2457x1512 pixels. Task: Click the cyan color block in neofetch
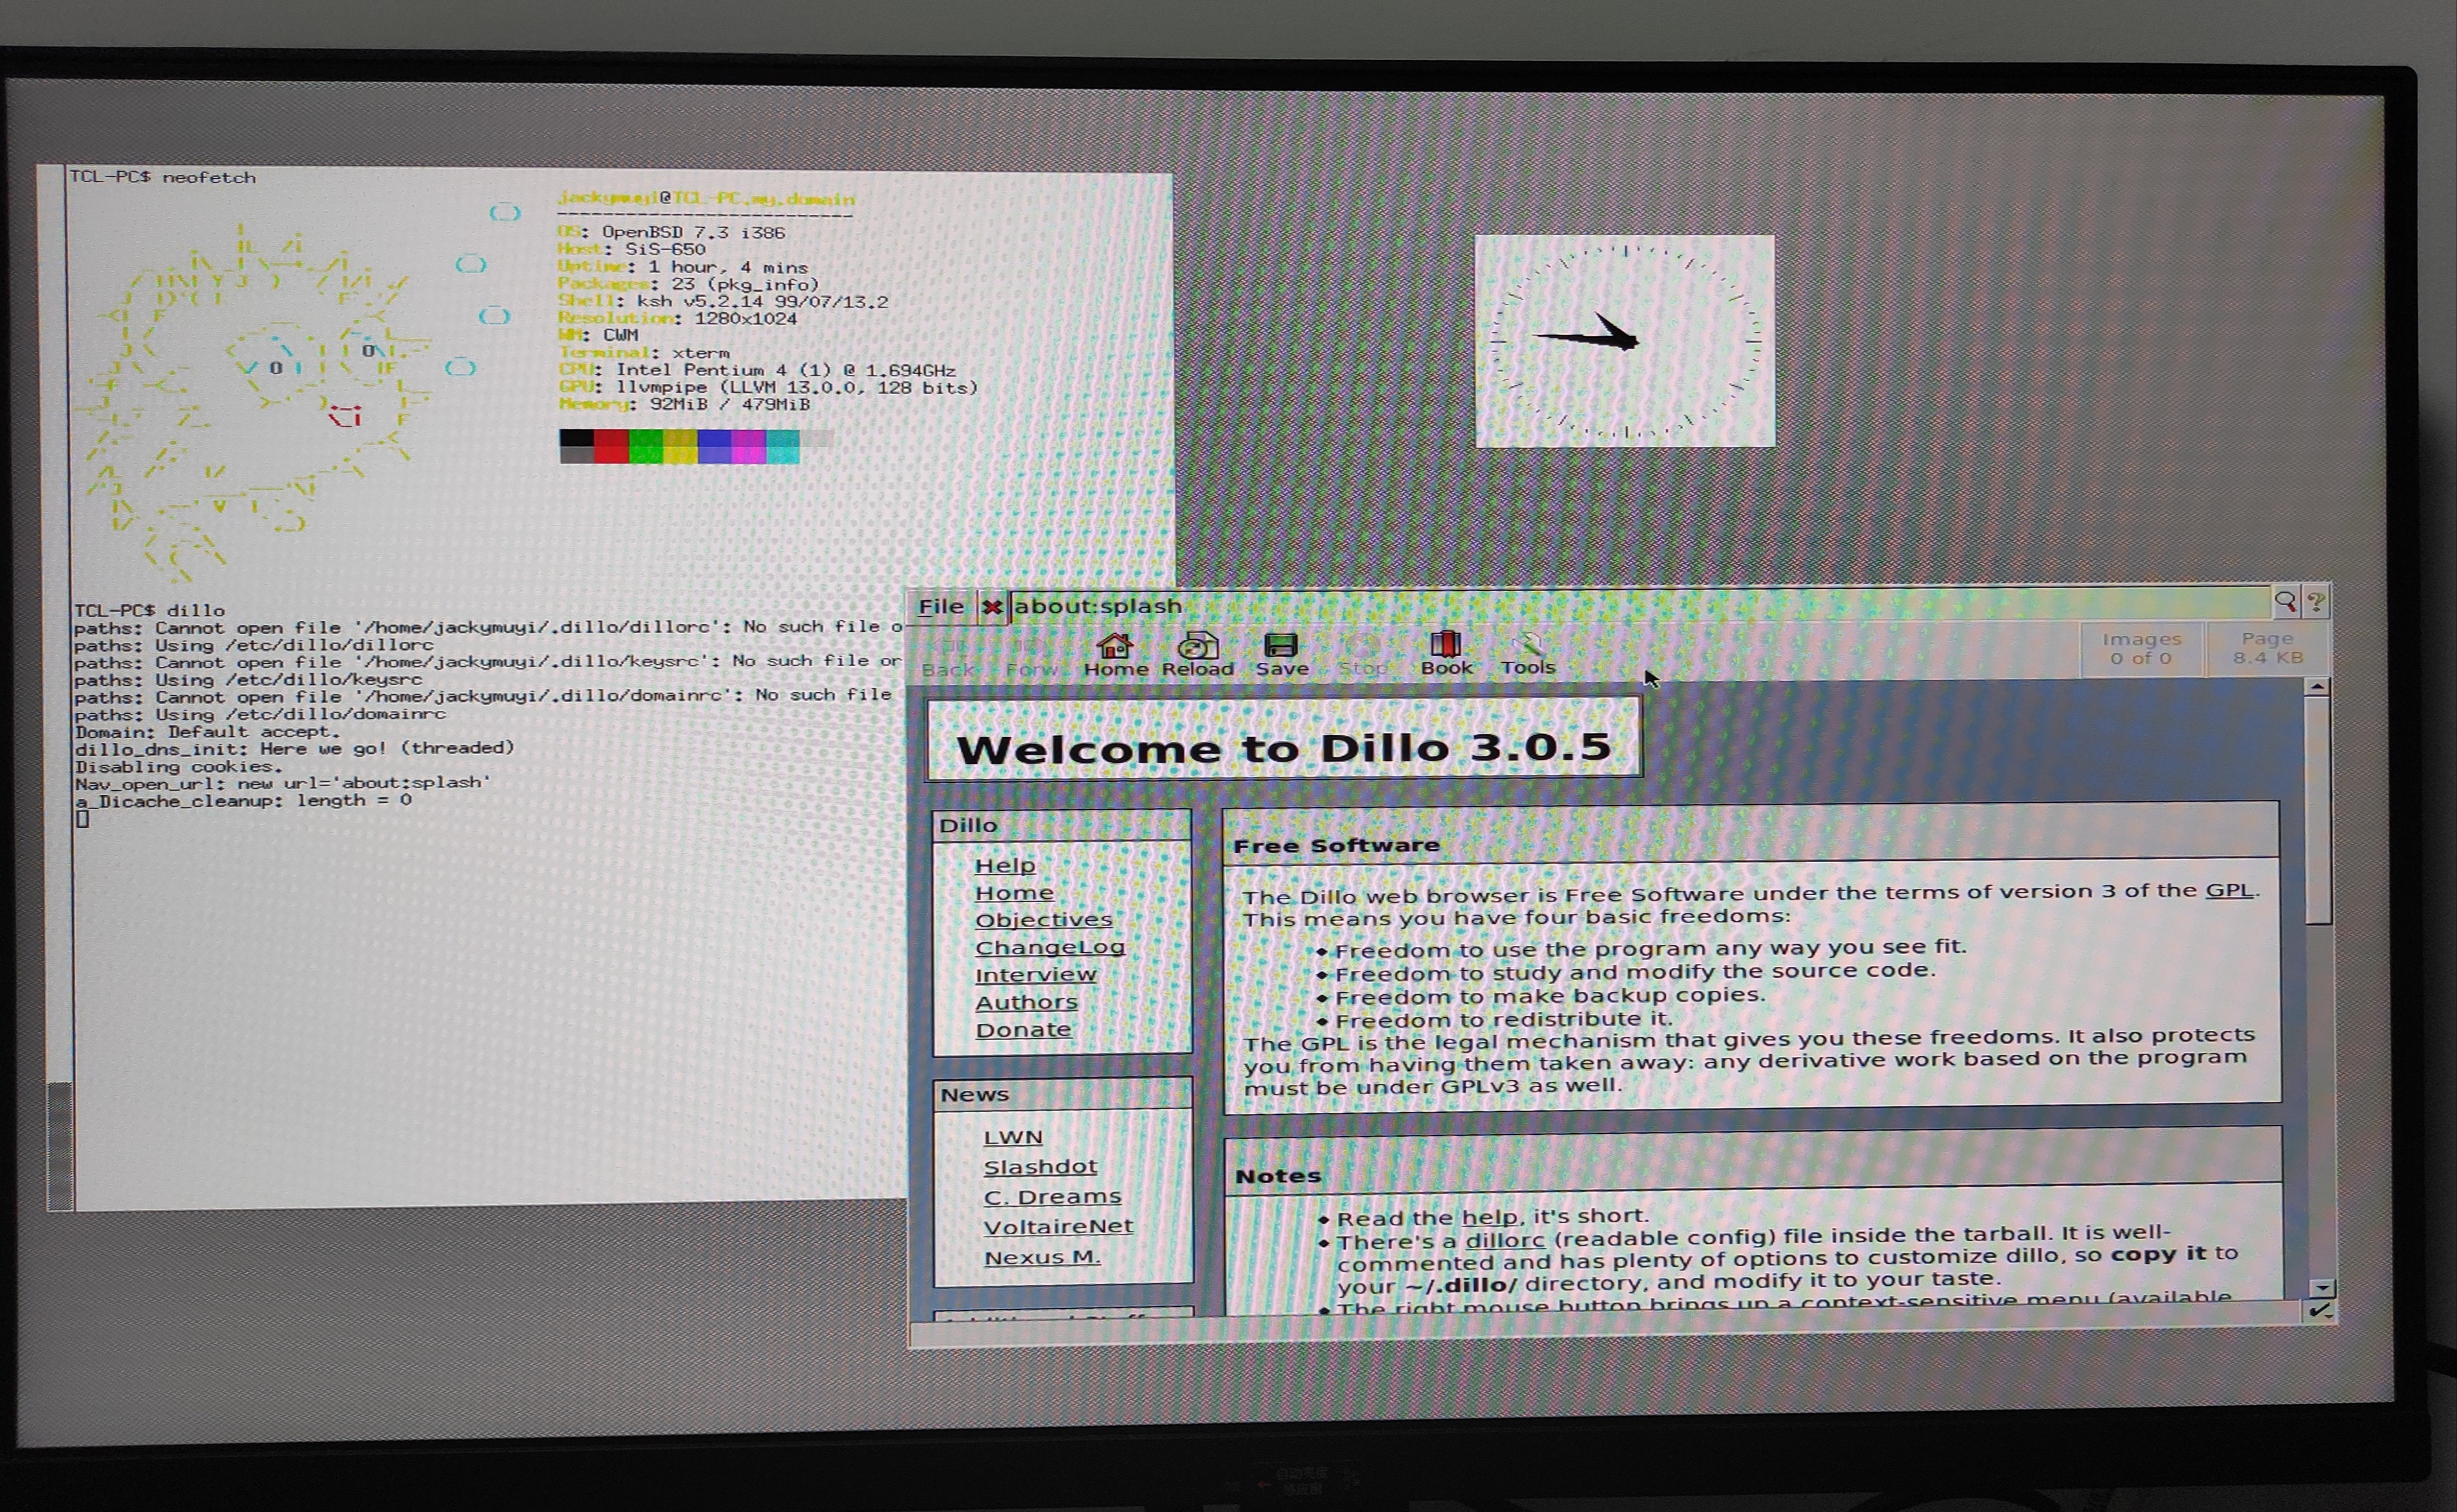[x=783, y=446]
